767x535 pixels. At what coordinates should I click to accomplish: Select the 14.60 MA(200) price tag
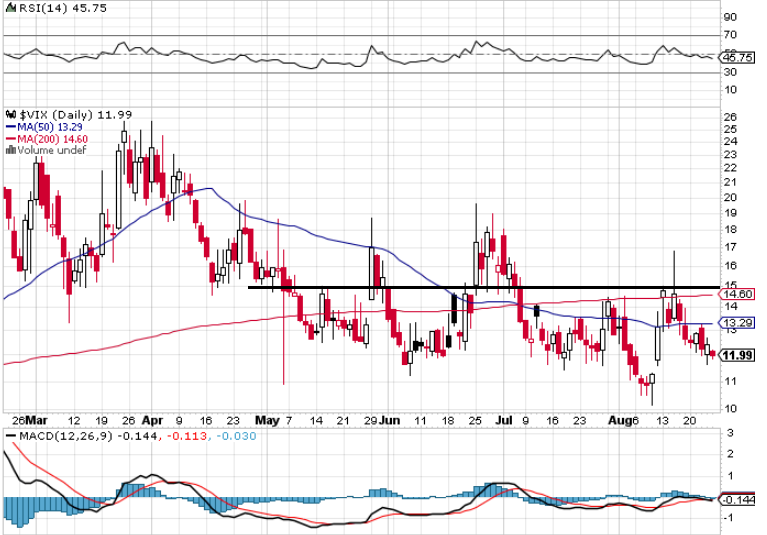coord(738,294)
